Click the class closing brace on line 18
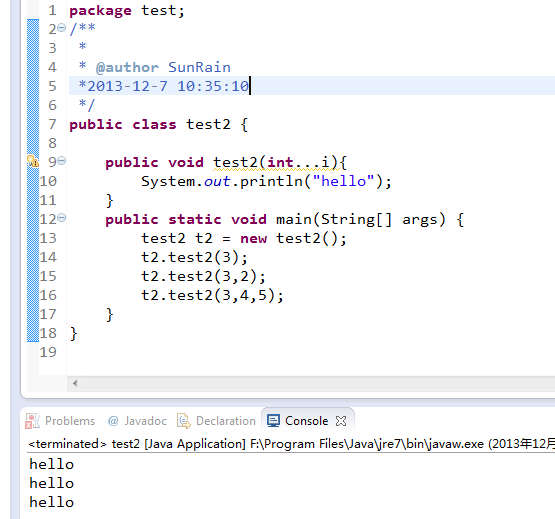 pos(74,333)
